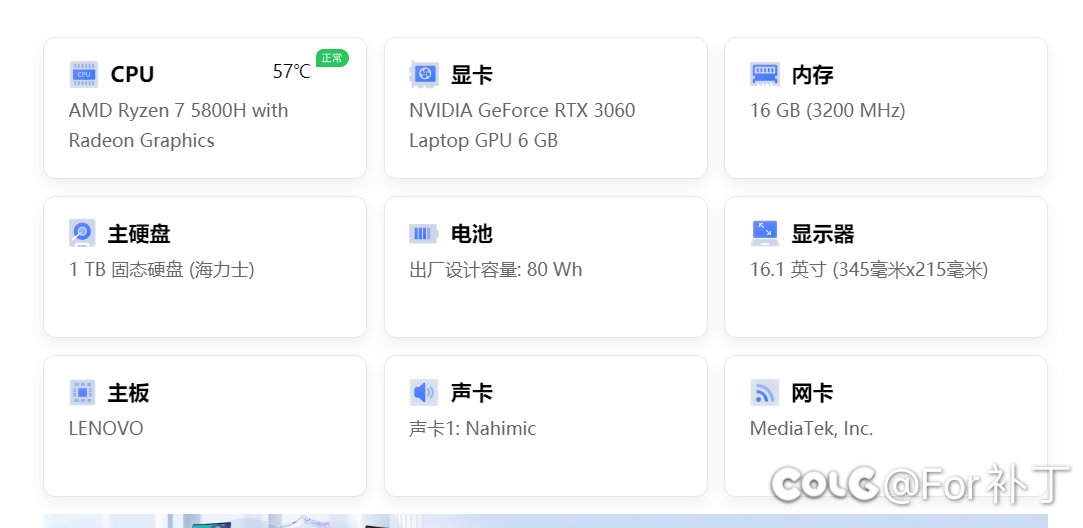Click the graphics card (显卡) icon
The height and width of the screenshot is (528, 1083).
click(423, 74)
